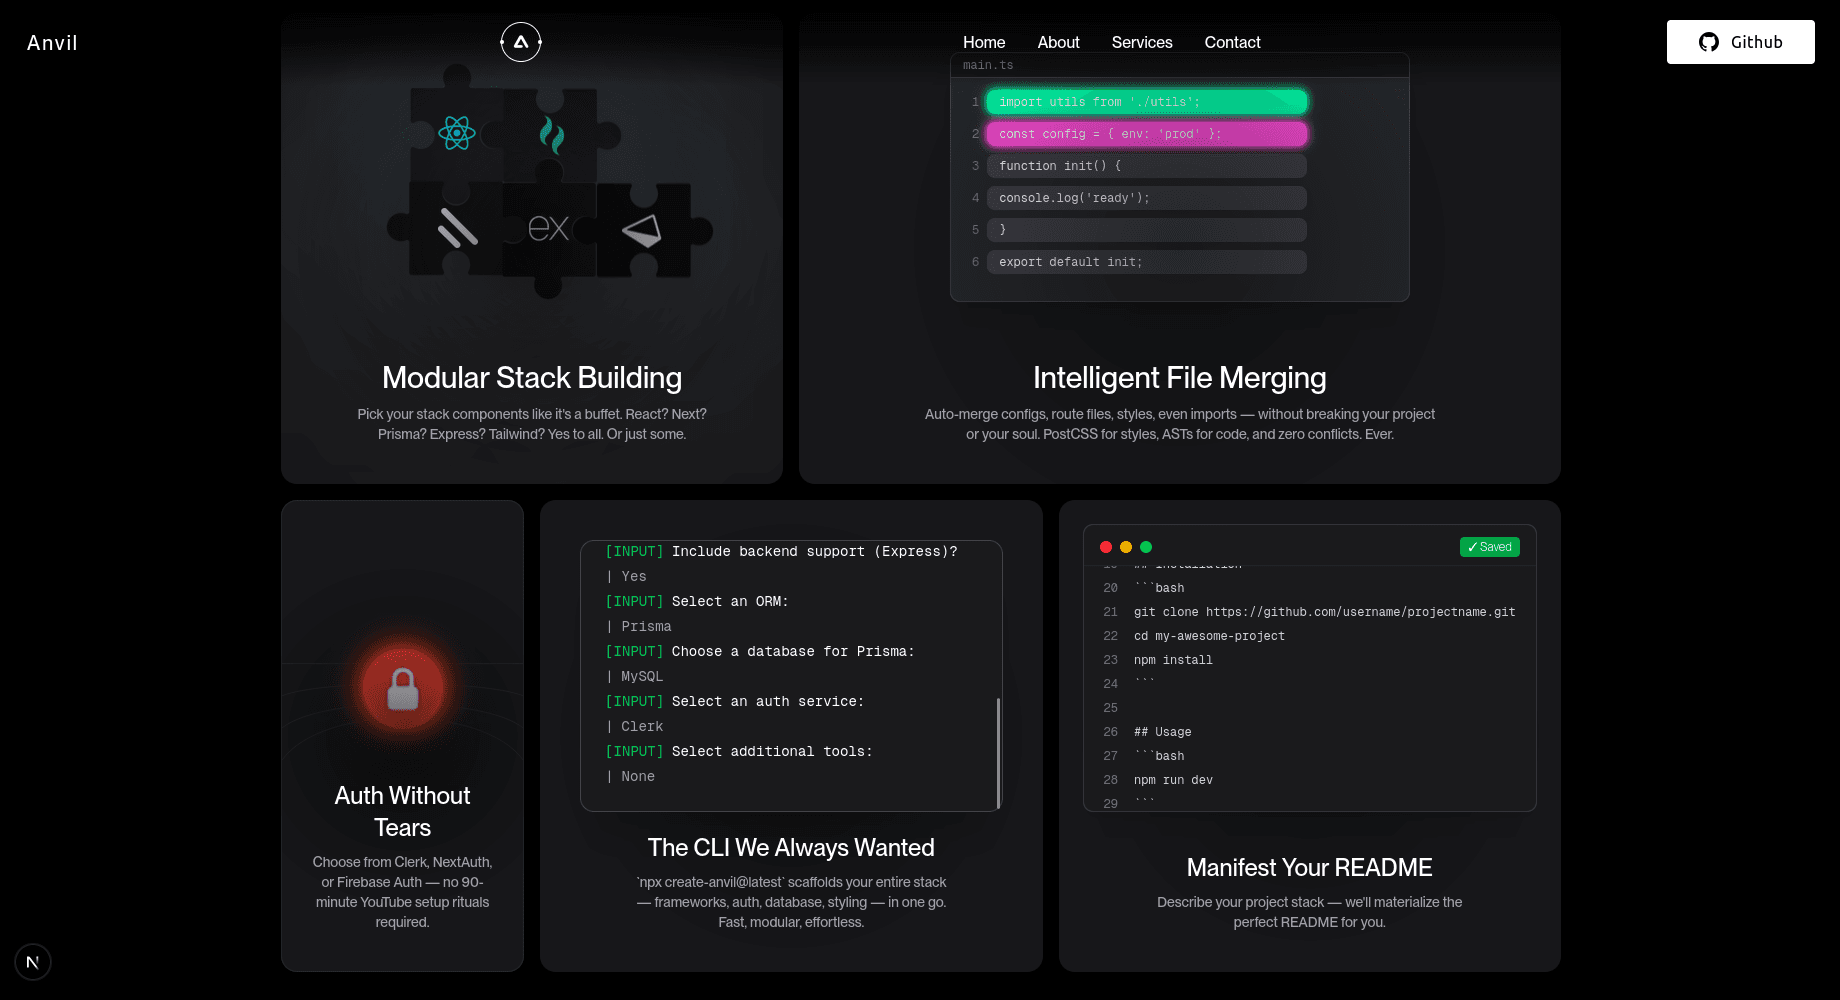
Task: Go to the About page
Action: pos(1058,42)
